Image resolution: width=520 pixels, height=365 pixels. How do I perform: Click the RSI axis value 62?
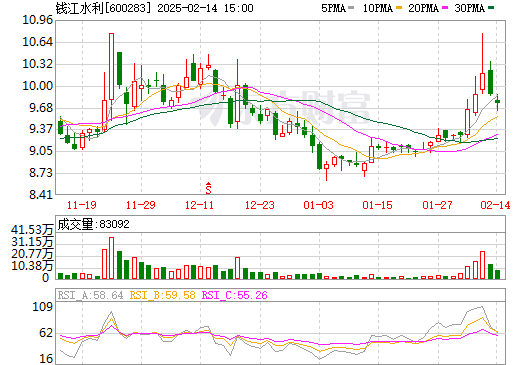coord(46,333)
